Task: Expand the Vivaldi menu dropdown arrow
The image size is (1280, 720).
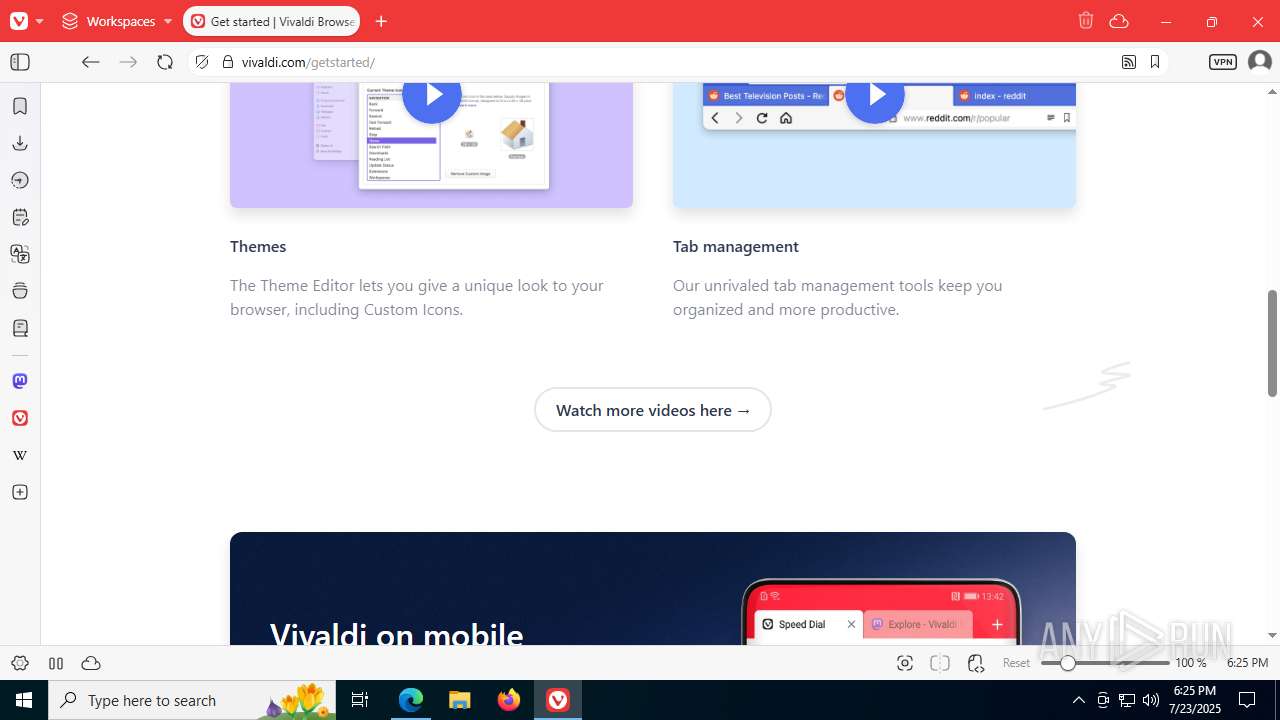Action: [x=40, y=21]
